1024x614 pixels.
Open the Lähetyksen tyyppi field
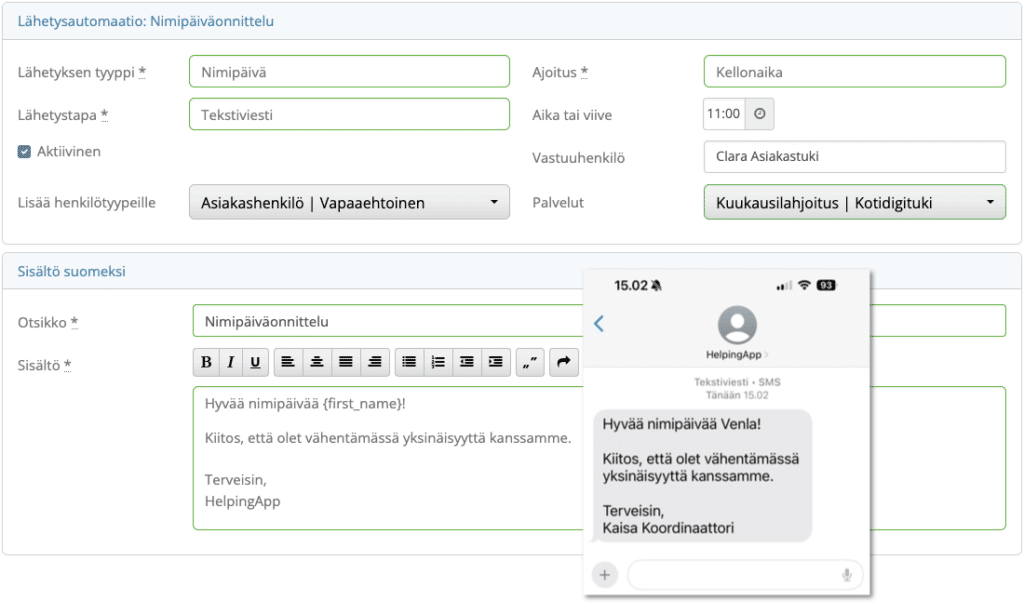(x=349, y=72)
